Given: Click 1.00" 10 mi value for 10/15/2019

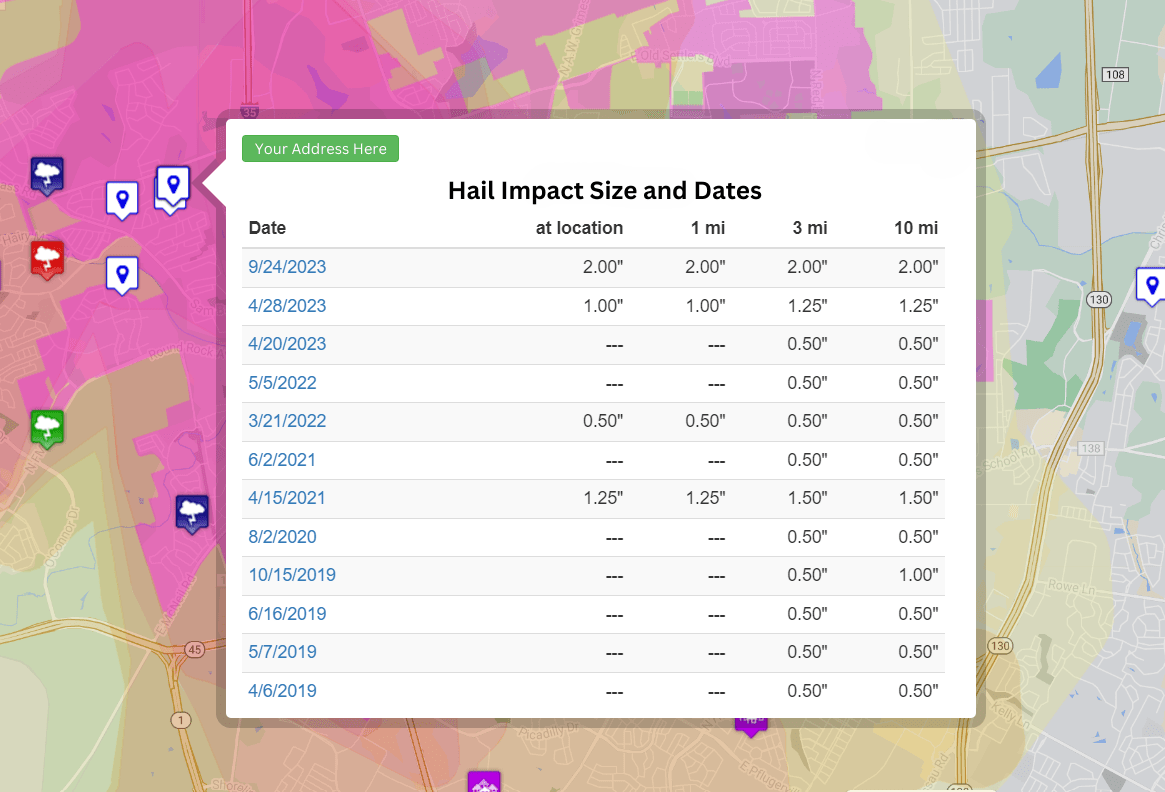Looking at the screenshot, I should [x=918, y=575].
